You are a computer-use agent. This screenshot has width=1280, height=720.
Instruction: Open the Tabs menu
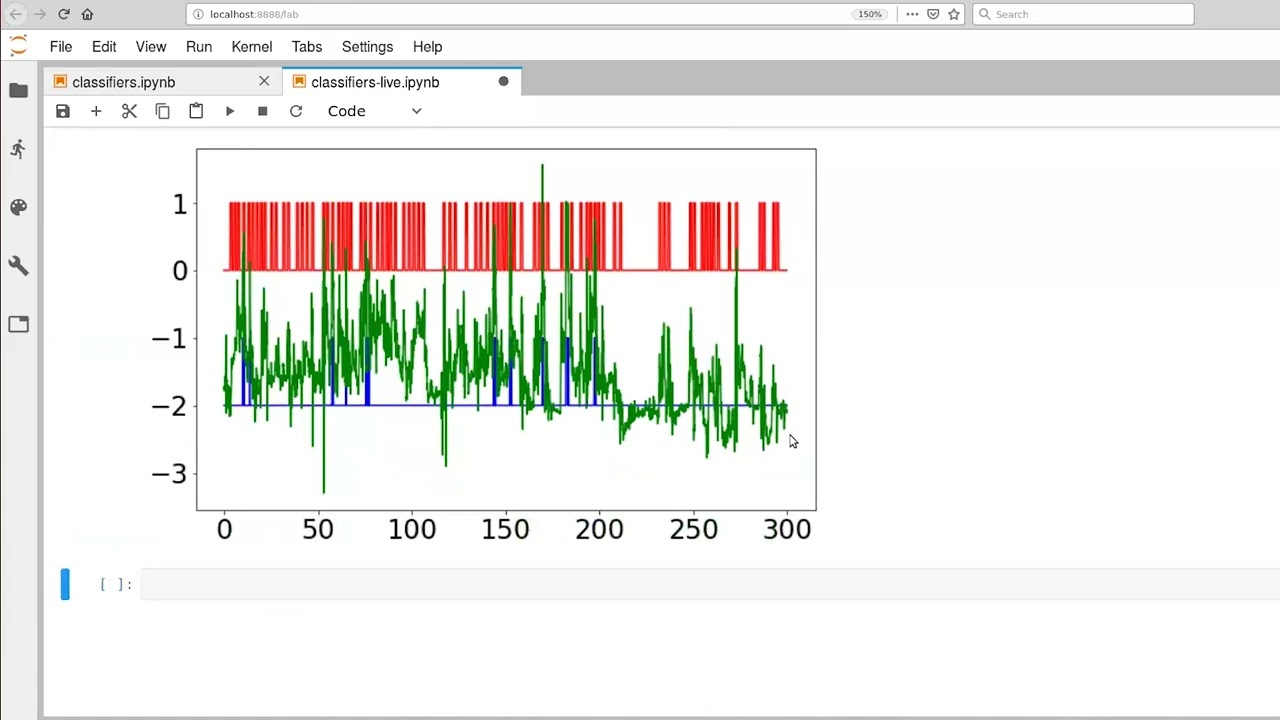coord(307,46)
